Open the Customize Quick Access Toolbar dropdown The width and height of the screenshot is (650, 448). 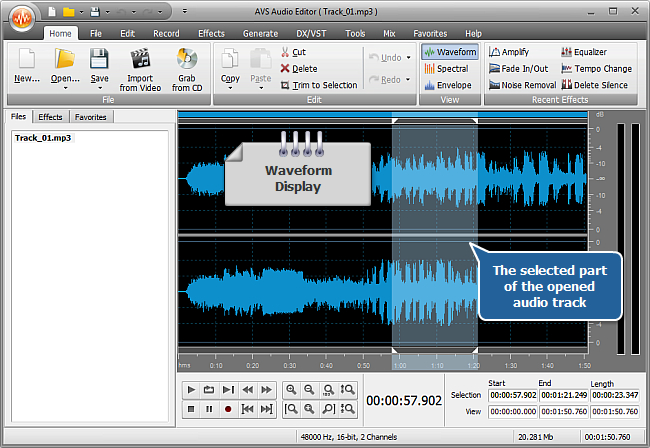[x=185, y=11]
